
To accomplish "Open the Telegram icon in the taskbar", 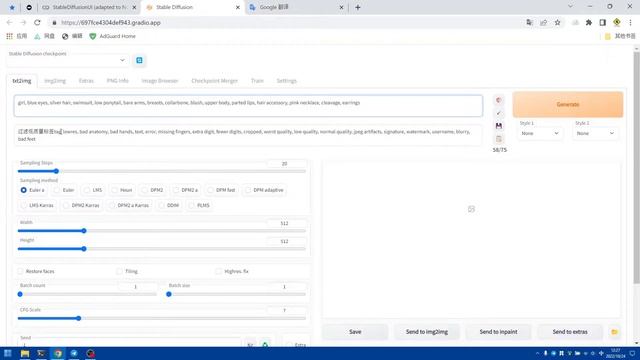I will pos(74,353).
